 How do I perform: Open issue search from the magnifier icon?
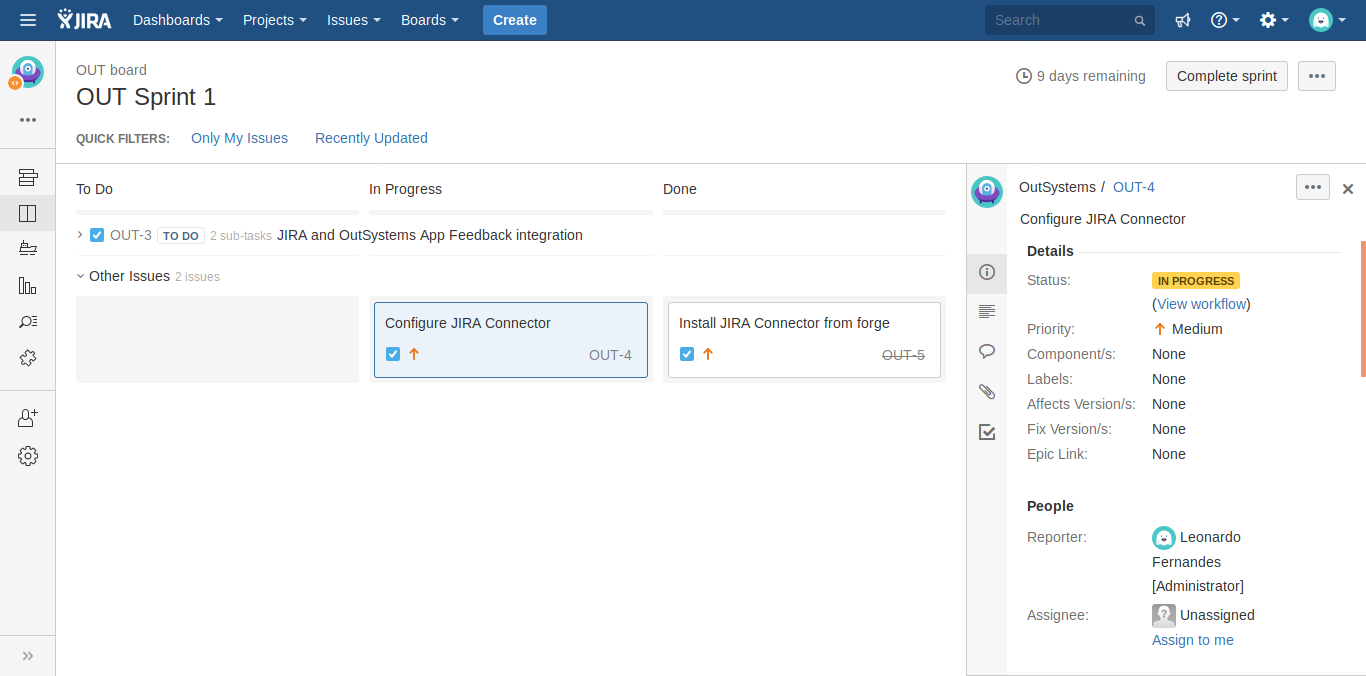[27, 320]
